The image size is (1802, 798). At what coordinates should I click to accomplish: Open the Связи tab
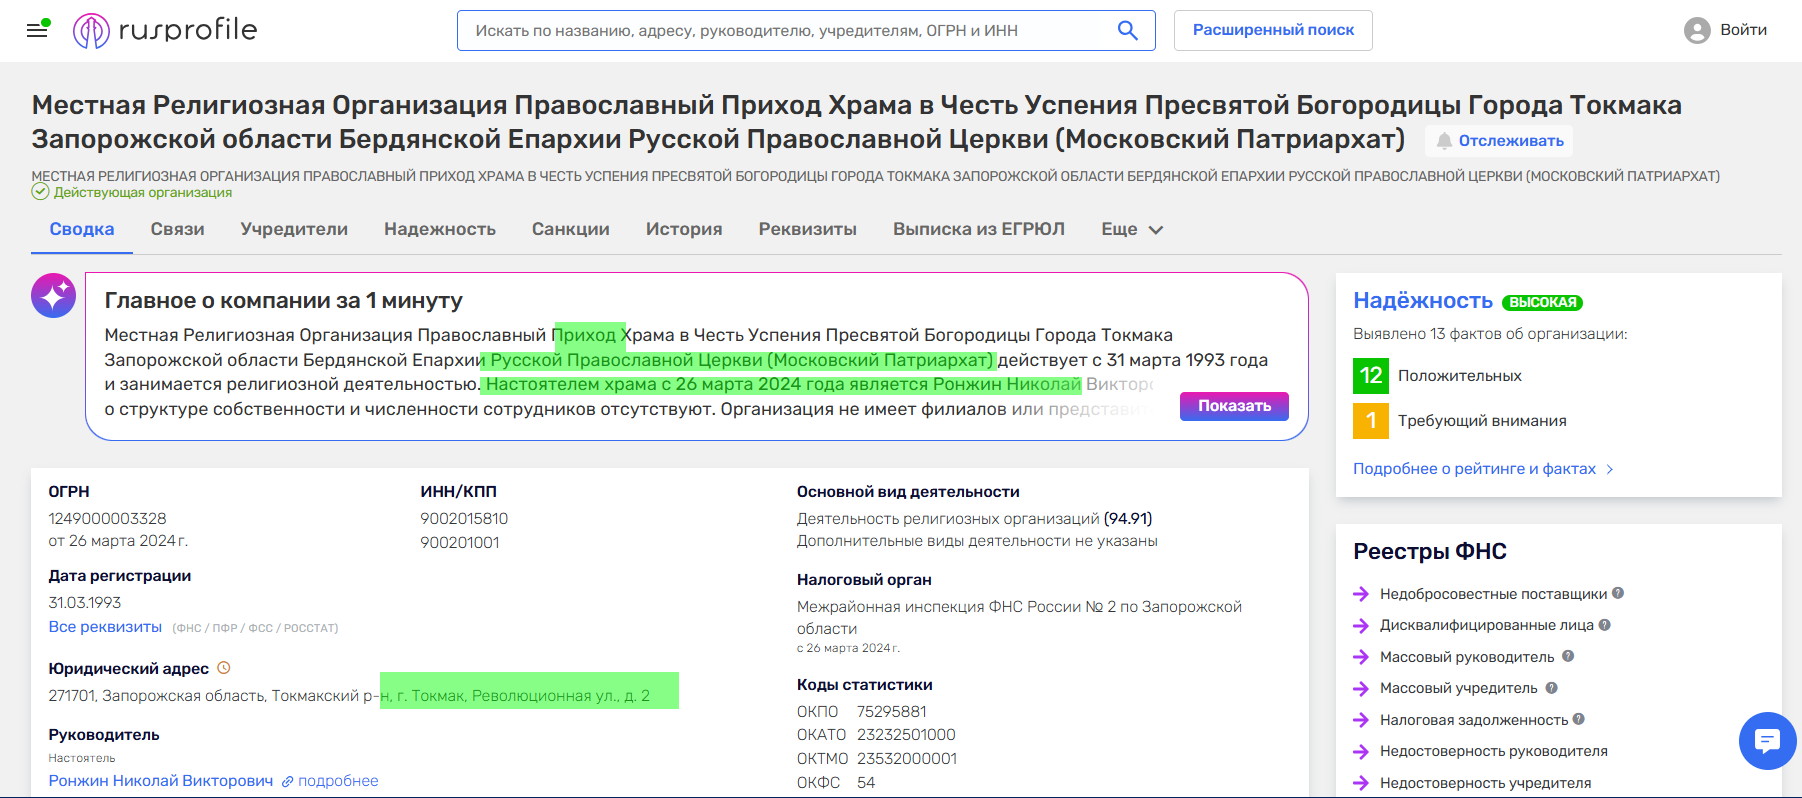(x=178, y=229)
